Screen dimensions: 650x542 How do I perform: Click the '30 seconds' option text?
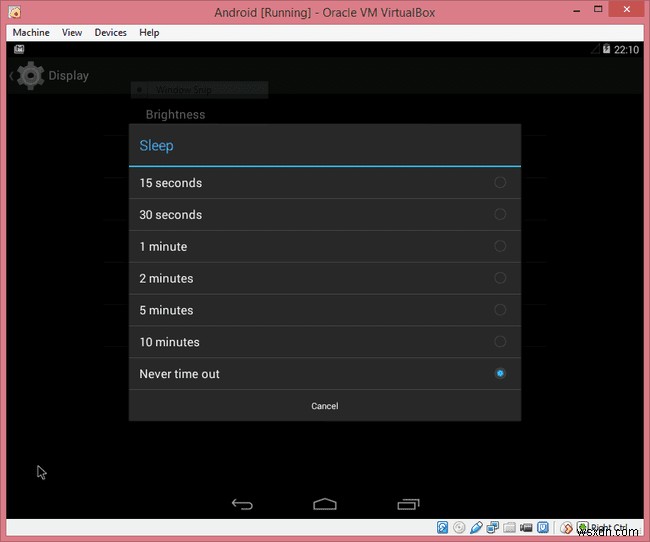point(171,215)
